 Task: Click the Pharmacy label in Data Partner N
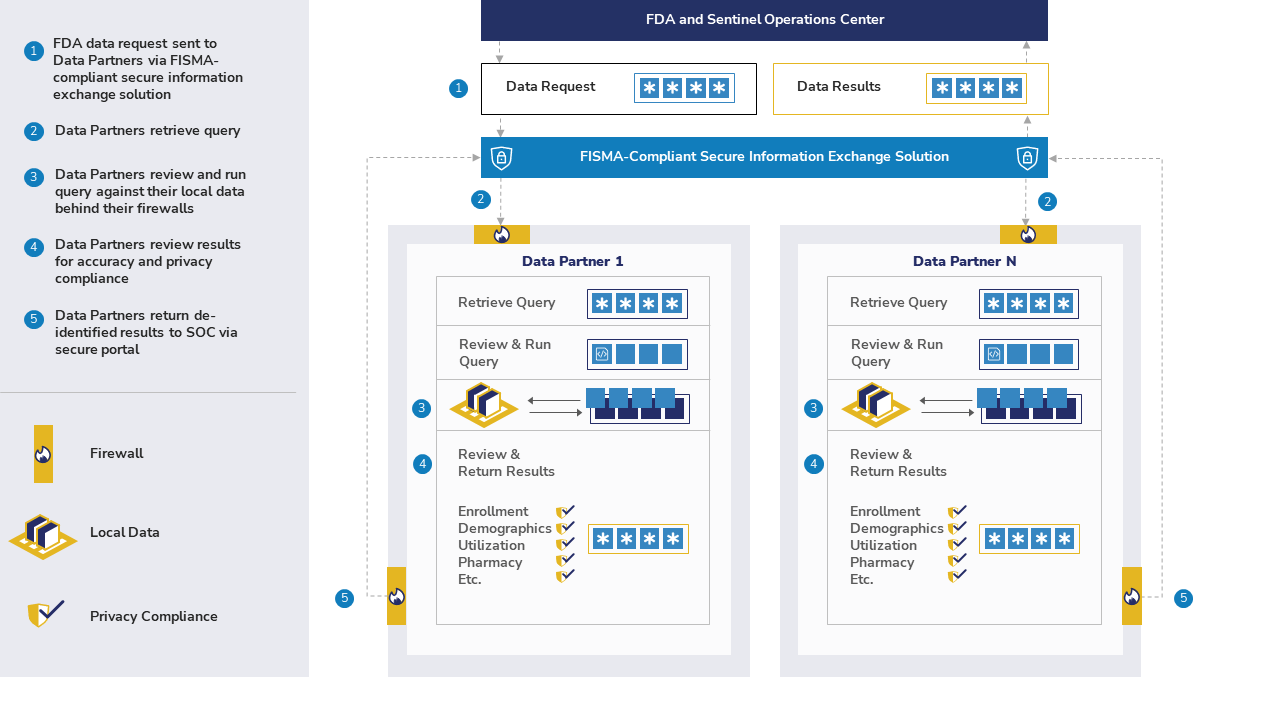882,563
